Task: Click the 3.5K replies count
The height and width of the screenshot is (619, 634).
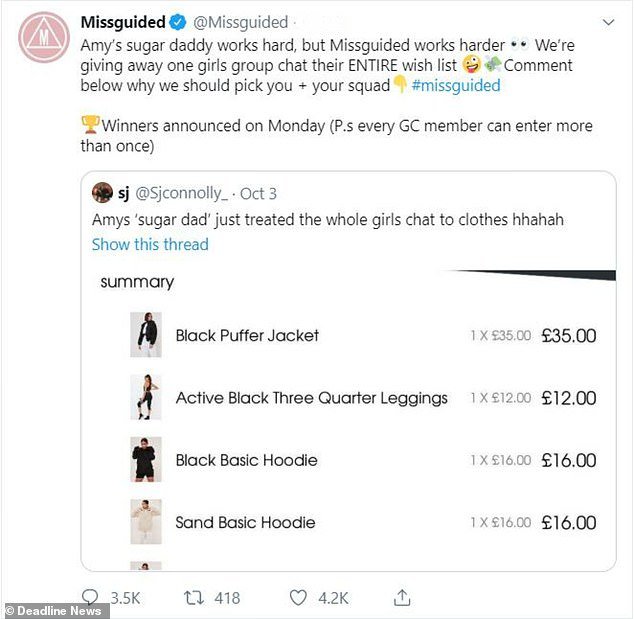Action: pyautogui.click(x=125, y=598)
